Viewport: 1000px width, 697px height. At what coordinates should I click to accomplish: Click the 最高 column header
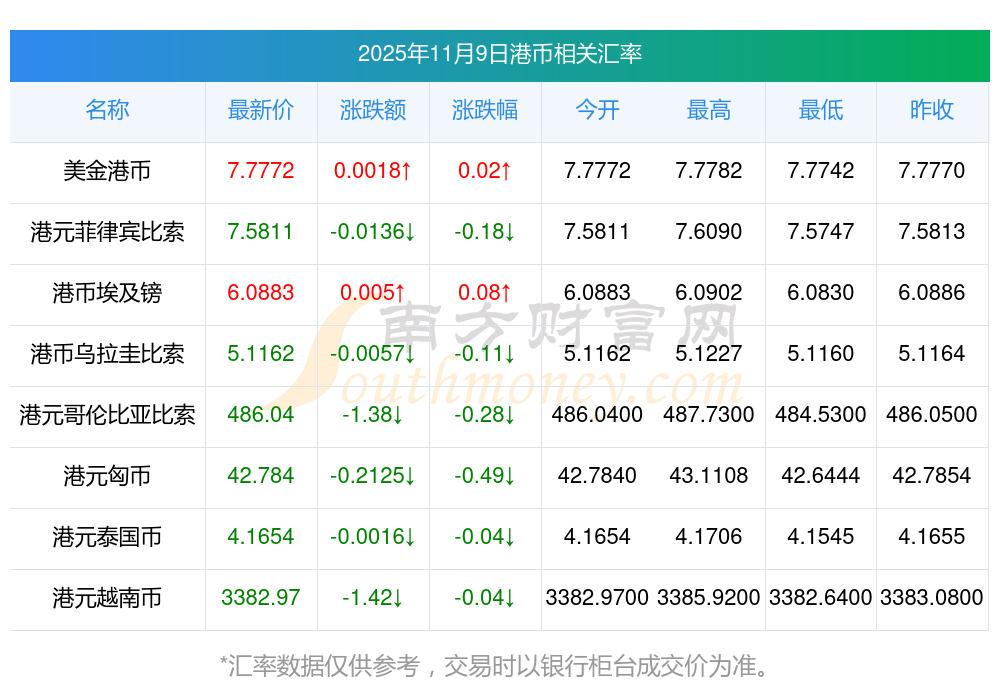click(x=709, y=110)
